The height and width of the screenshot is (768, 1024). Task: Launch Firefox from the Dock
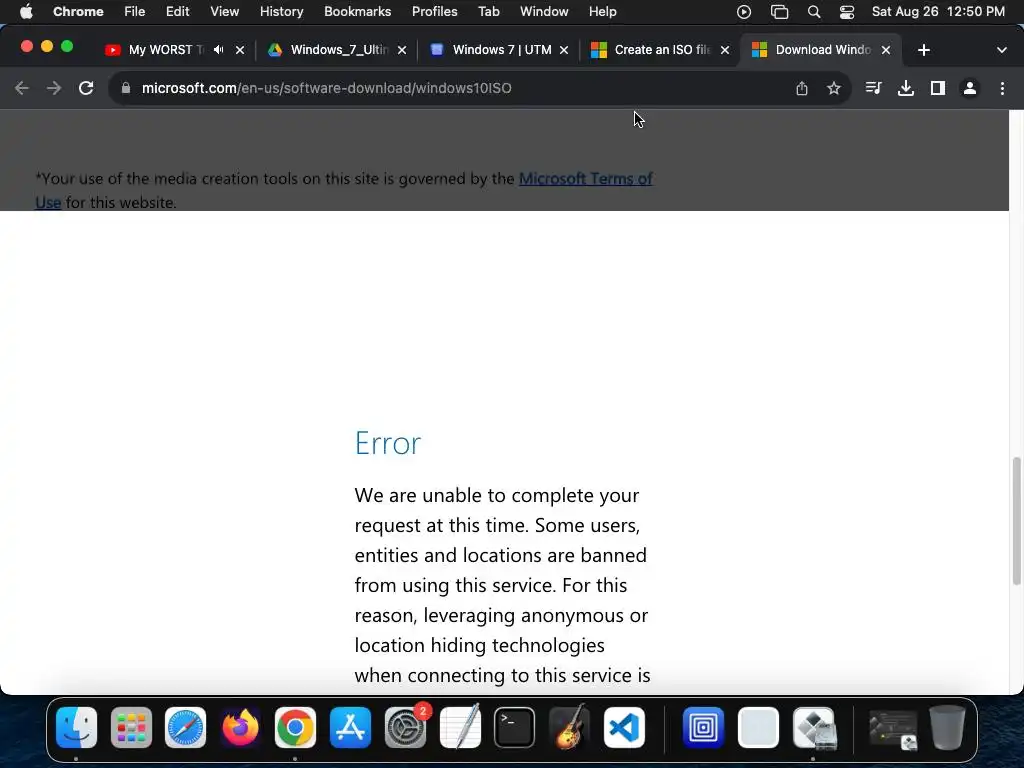click(240, 728)
